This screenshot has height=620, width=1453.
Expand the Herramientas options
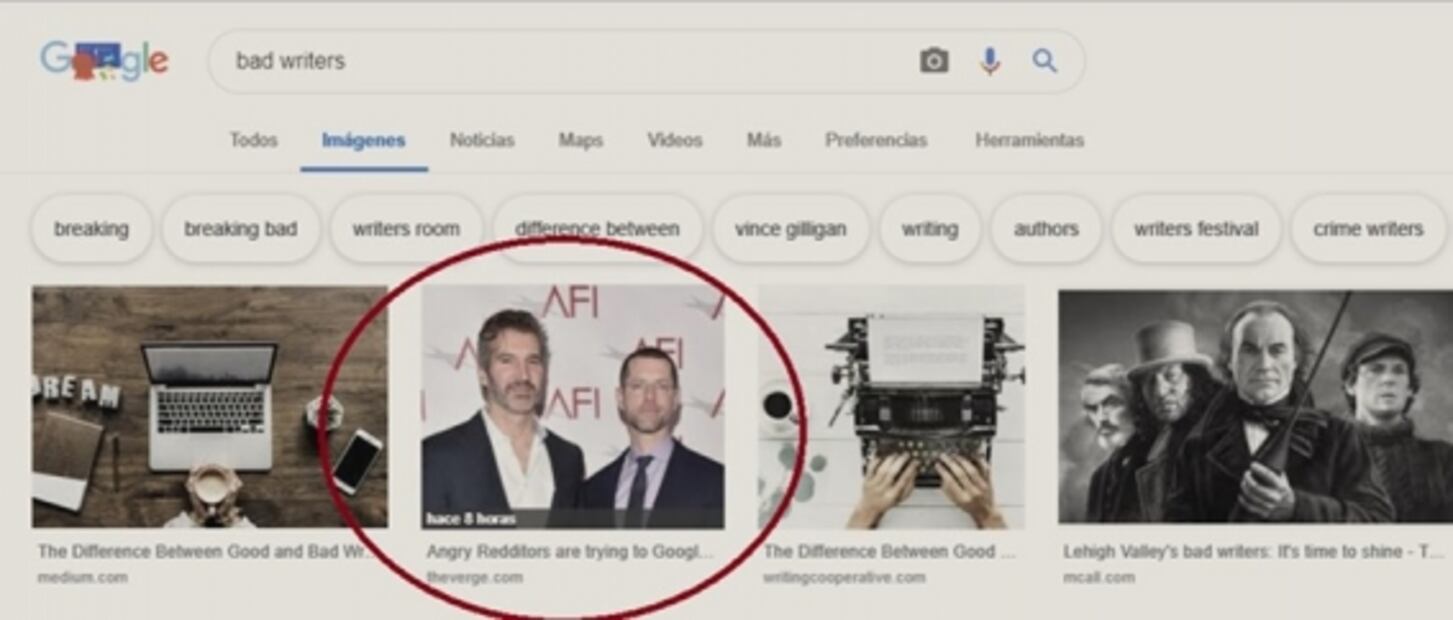(1029, 140)
